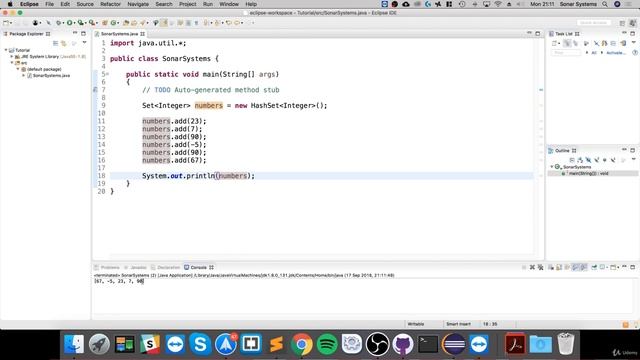Open the Window menu
This screenshot has width=640, height=360.
pos(229,4)
